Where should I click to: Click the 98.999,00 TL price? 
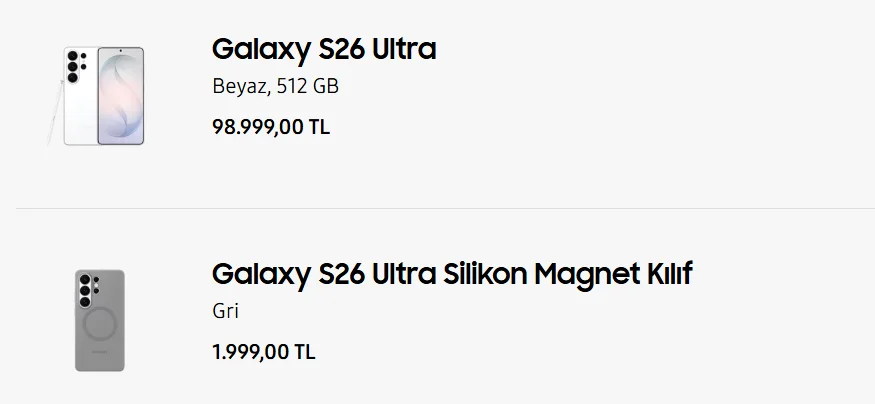point(270,127)
